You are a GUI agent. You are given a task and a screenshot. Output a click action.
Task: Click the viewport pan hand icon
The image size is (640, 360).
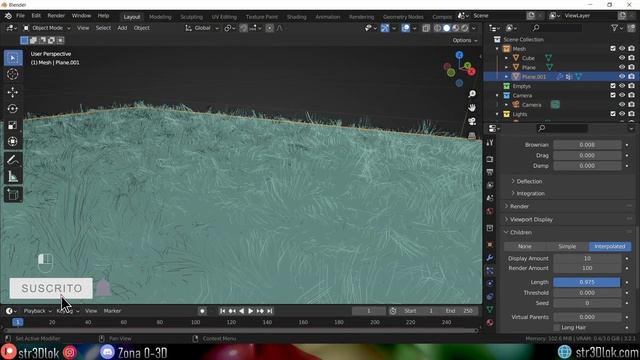pyautogui.click(x=472, y=108)
